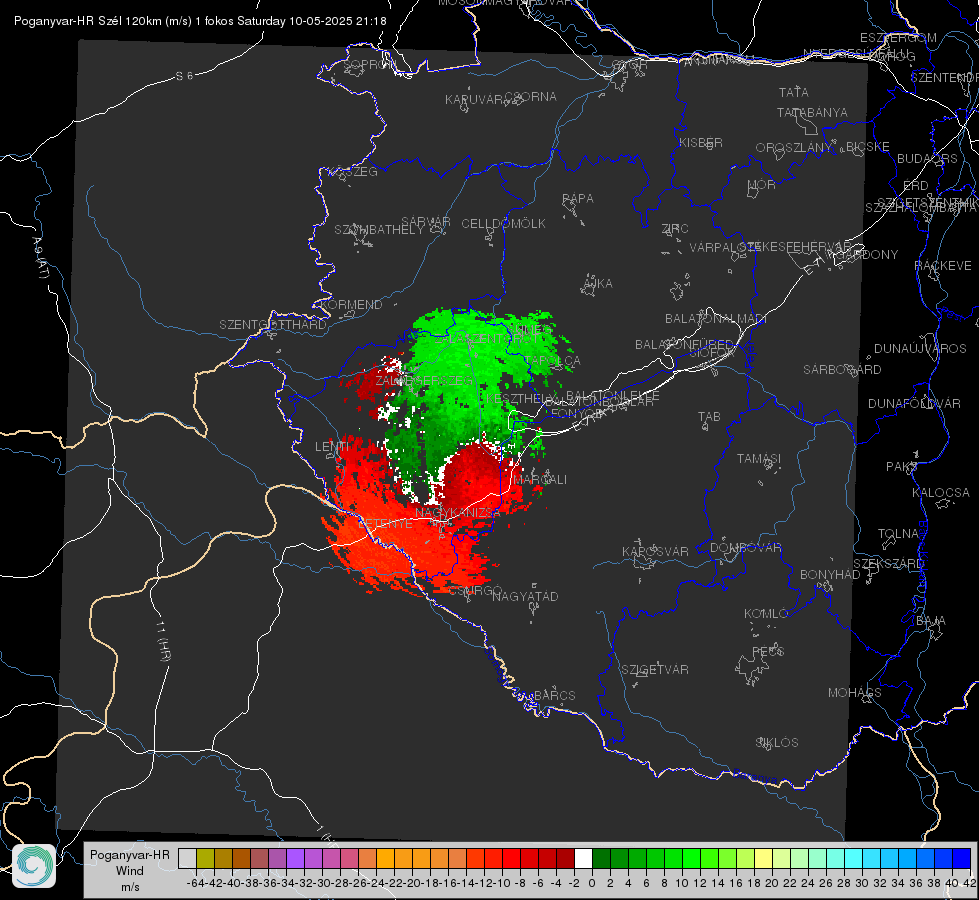Click the BICSKE city label
The width and height of the screenshot is (979, 900).
tap(868, 147)
